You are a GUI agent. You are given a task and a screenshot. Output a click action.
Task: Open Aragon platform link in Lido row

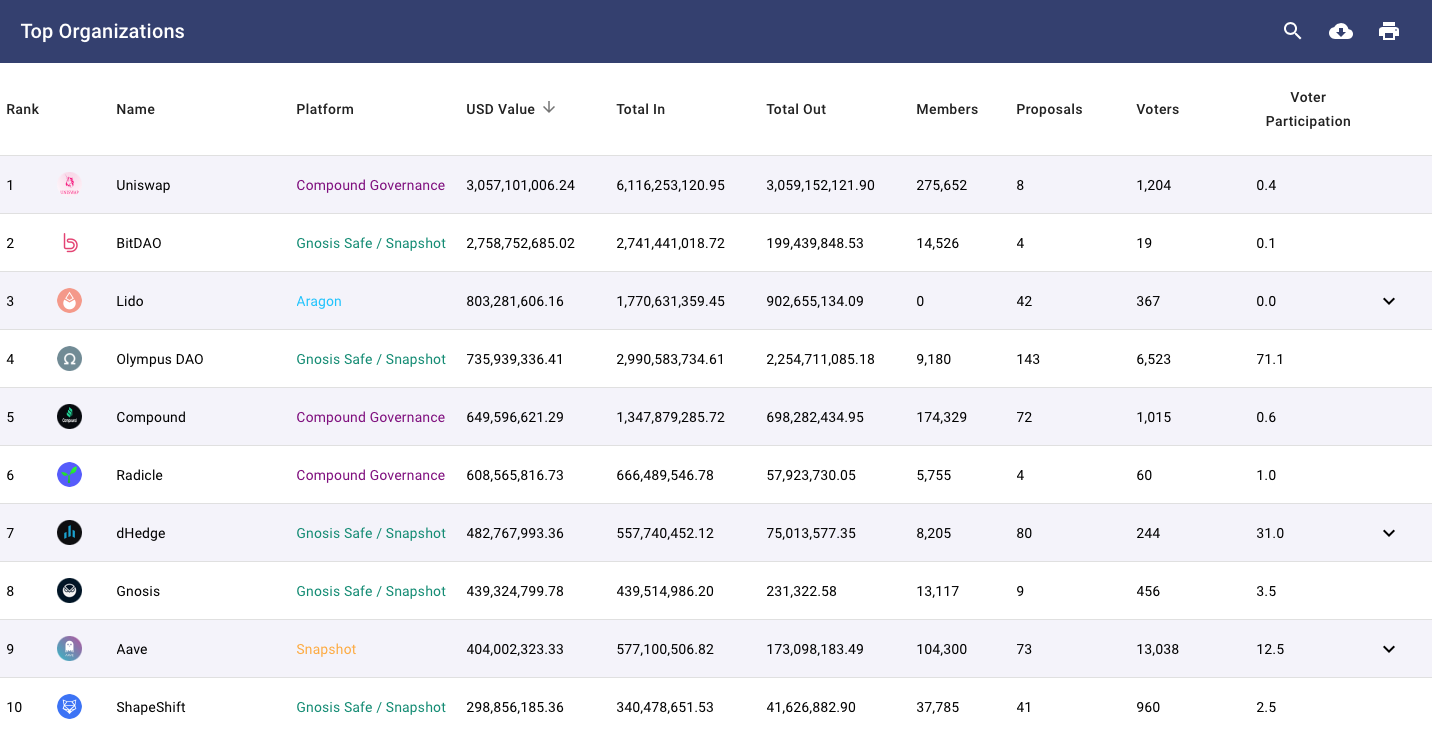click(319, 301)
